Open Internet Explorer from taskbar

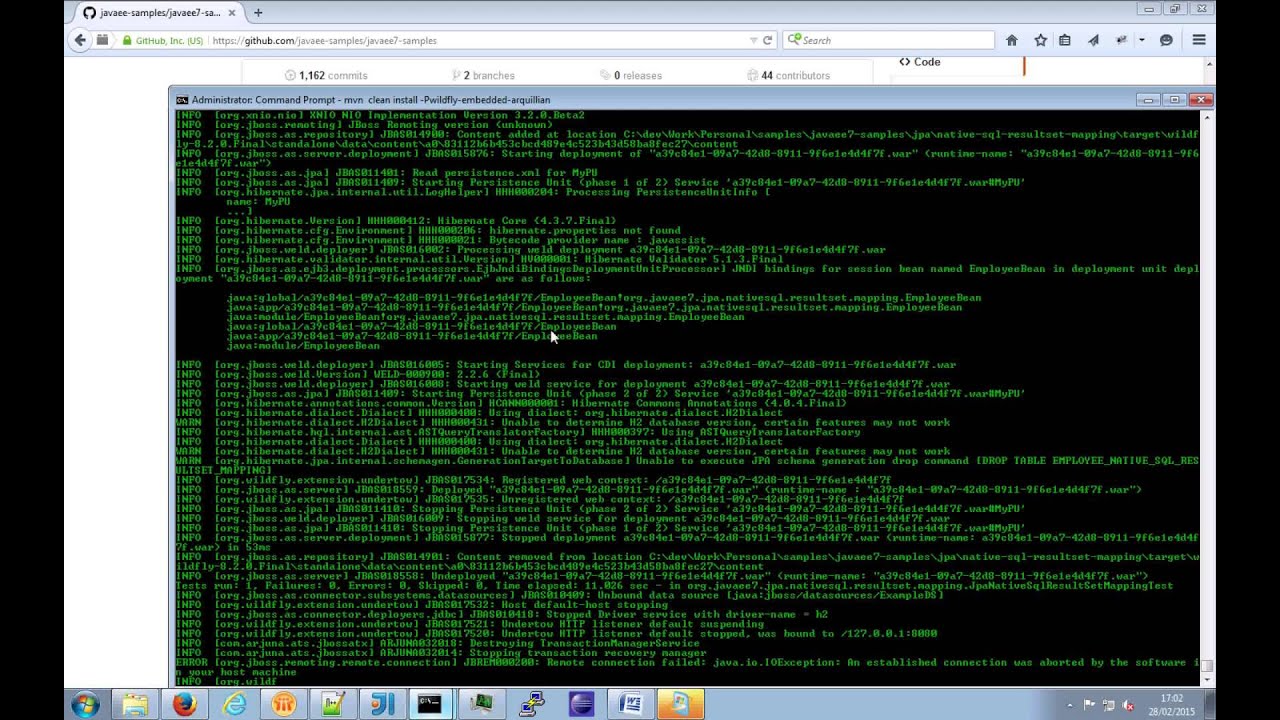click(x=233, y=704)
